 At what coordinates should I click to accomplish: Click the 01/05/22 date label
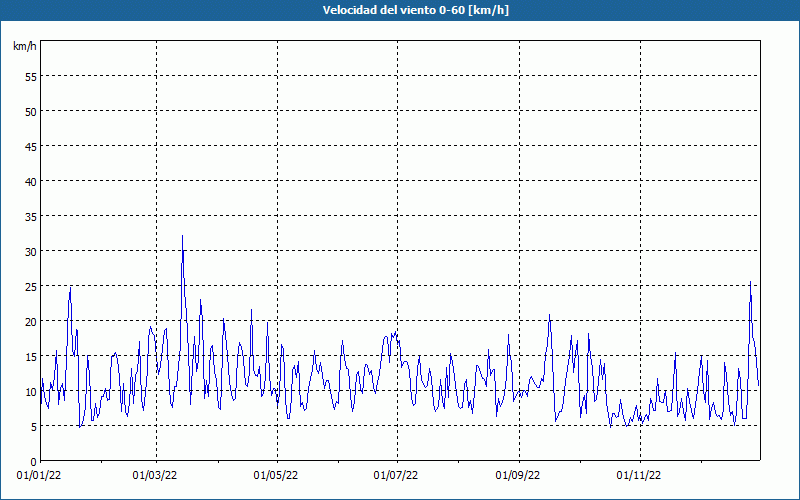[x=276, y=476]
